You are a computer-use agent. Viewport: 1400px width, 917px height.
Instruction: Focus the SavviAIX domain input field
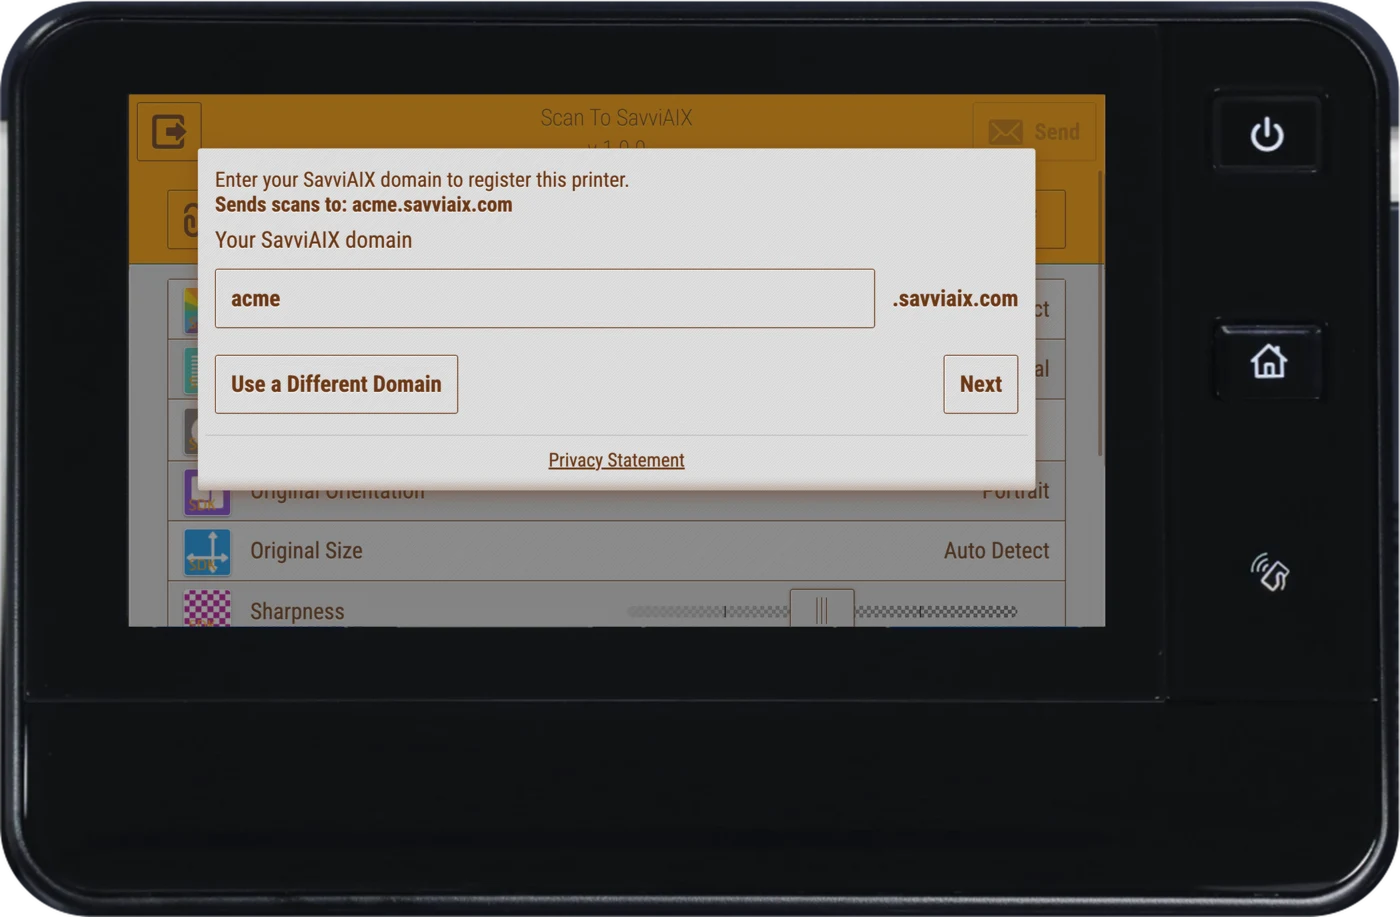point(545,298)
